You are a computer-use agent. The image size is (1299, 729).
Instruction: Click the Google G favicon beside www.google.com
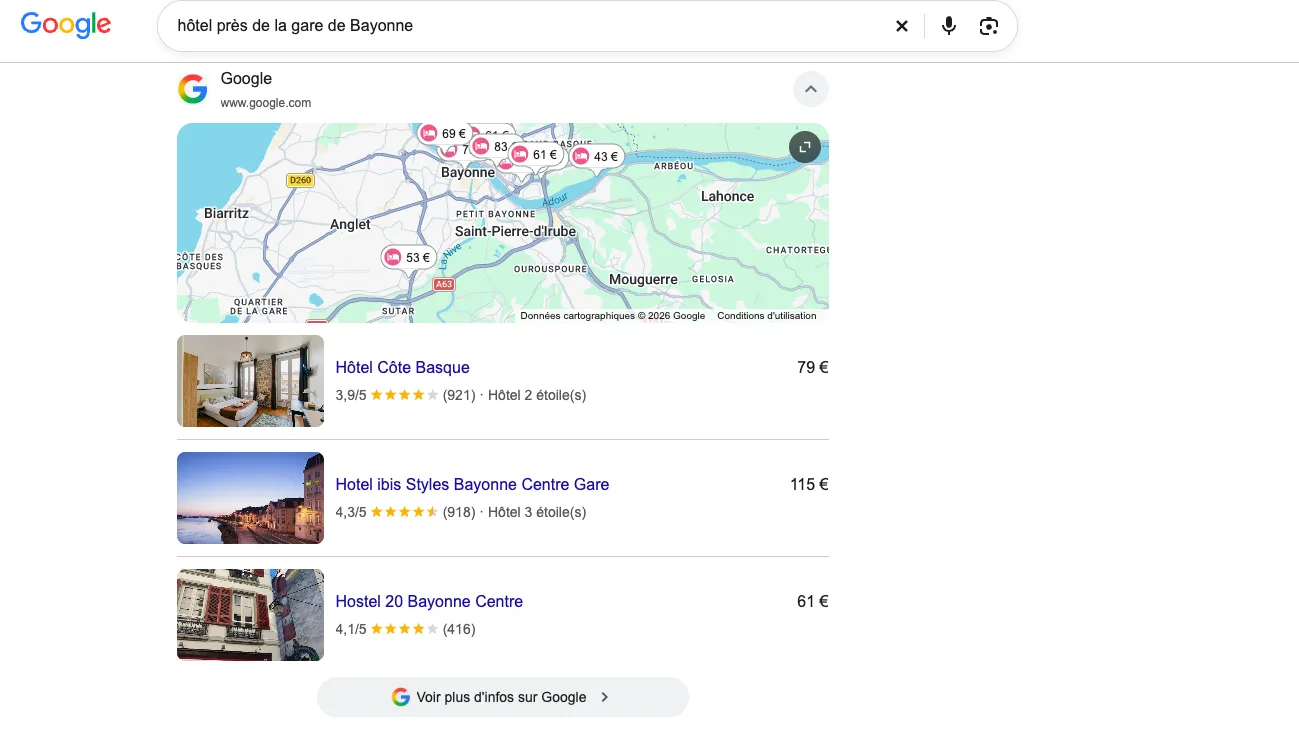(193, 89)
